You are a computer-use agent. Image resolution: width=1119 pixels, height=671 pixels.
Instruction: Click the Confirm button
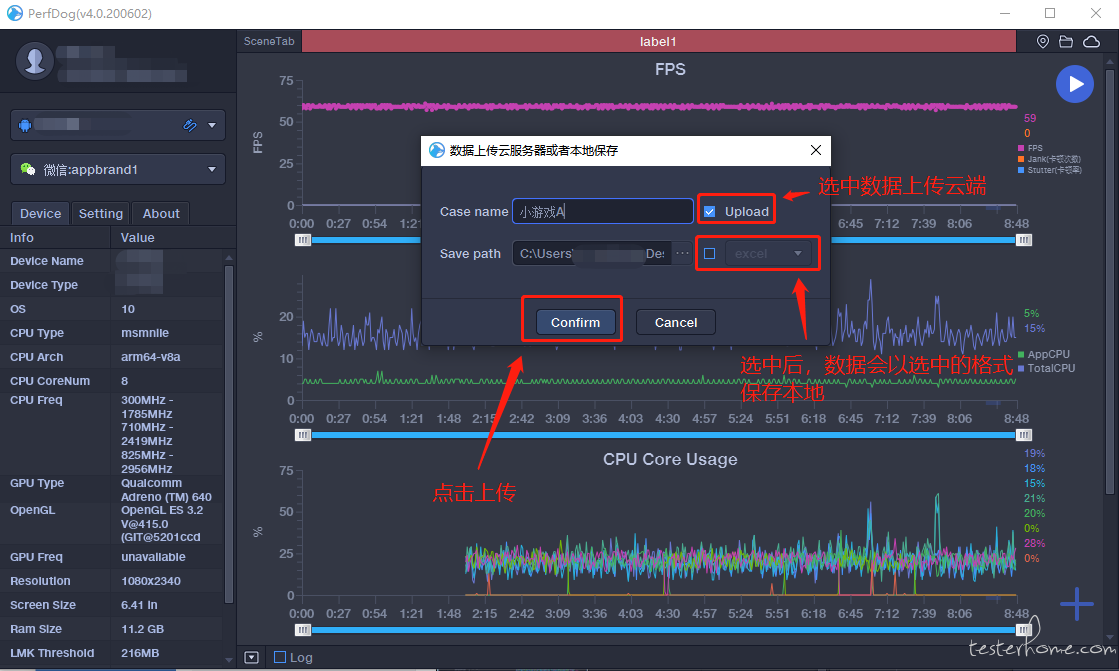(x=575, y=323)
